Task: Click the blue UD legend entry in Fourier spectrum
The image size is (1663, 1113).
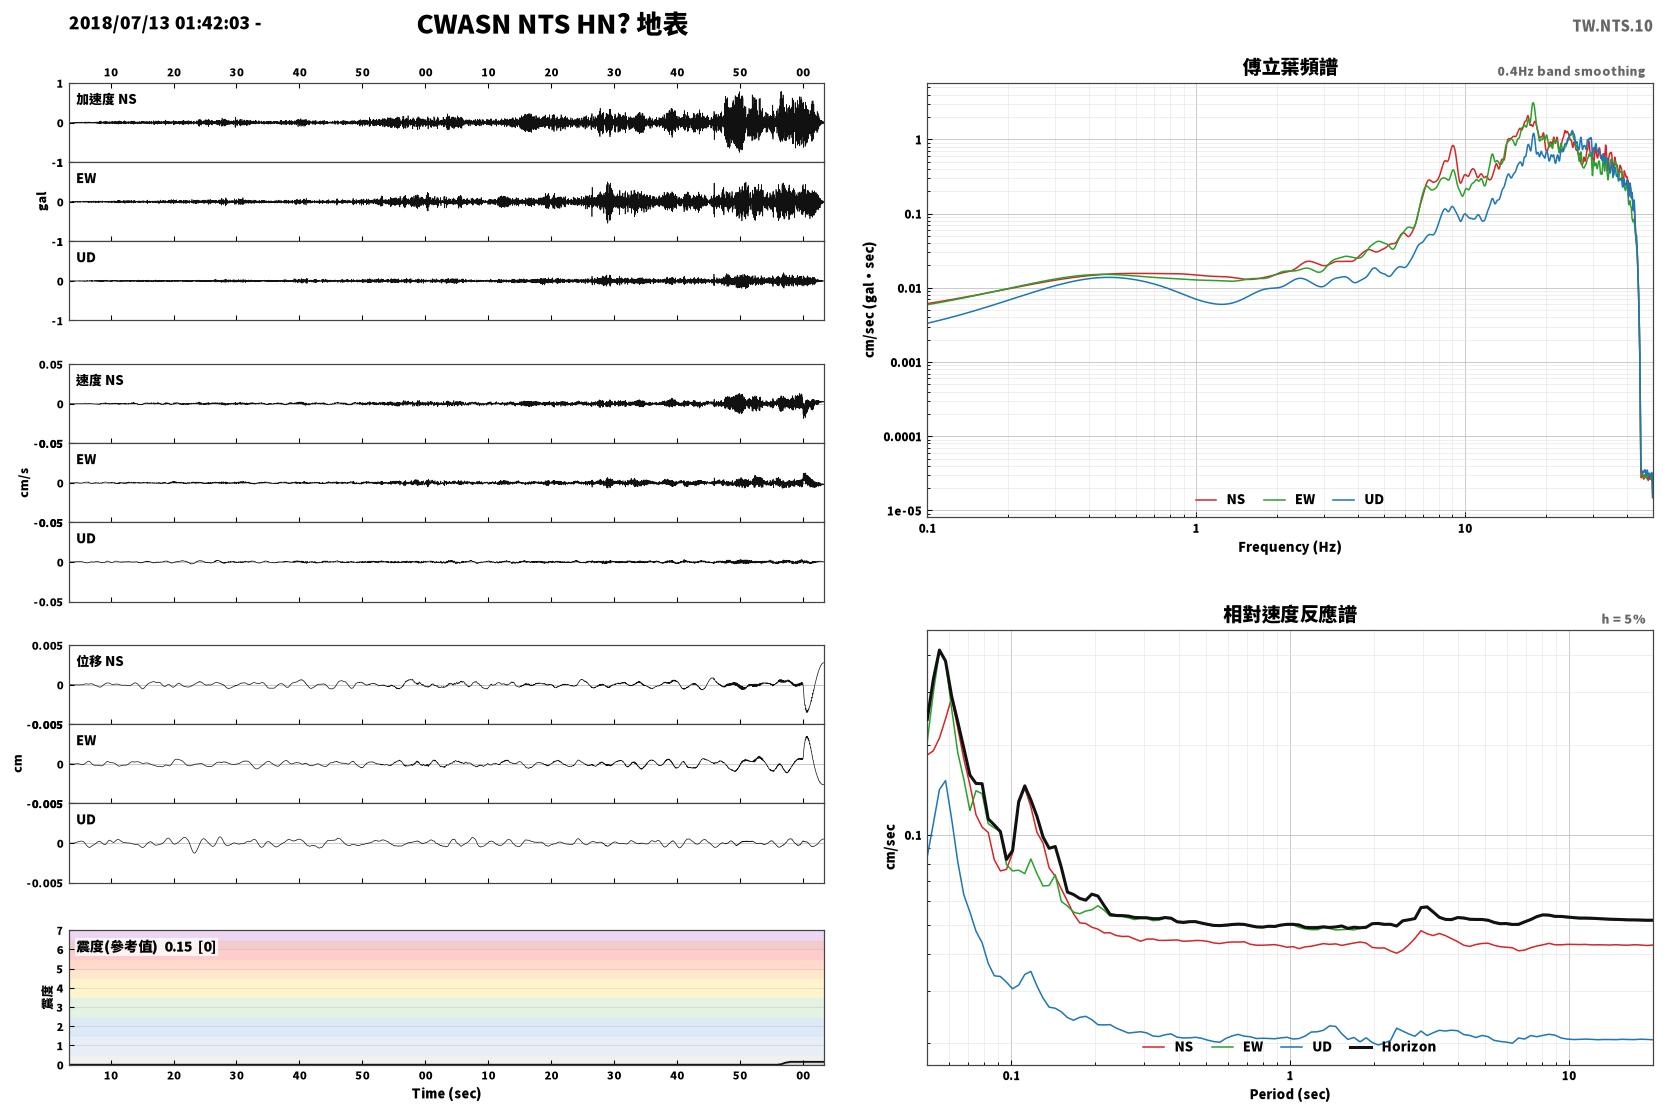Action: point(1358,499)
